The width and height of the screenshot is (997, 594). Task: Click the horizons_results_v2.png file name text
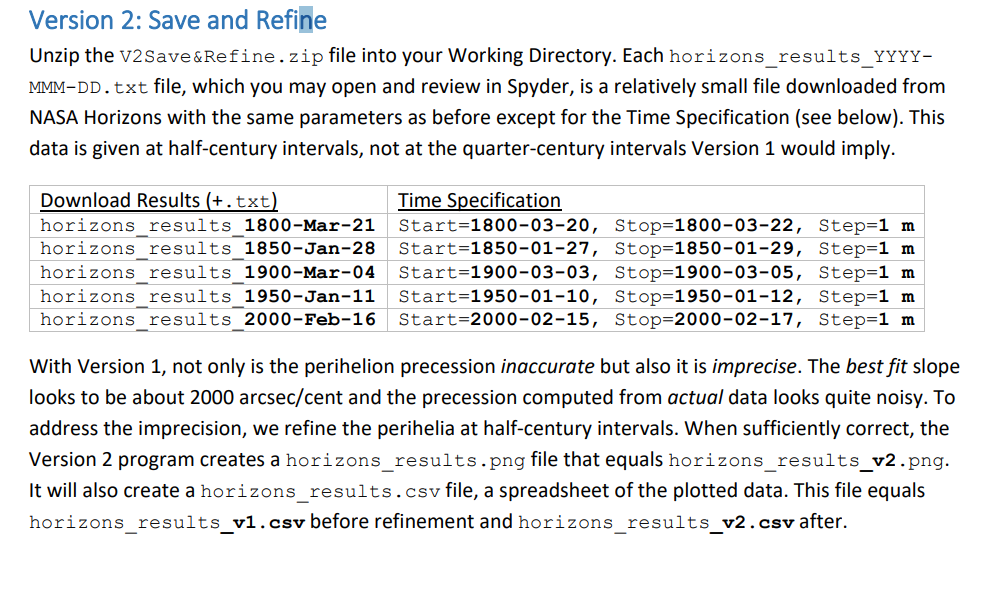[x=806, y=460]
